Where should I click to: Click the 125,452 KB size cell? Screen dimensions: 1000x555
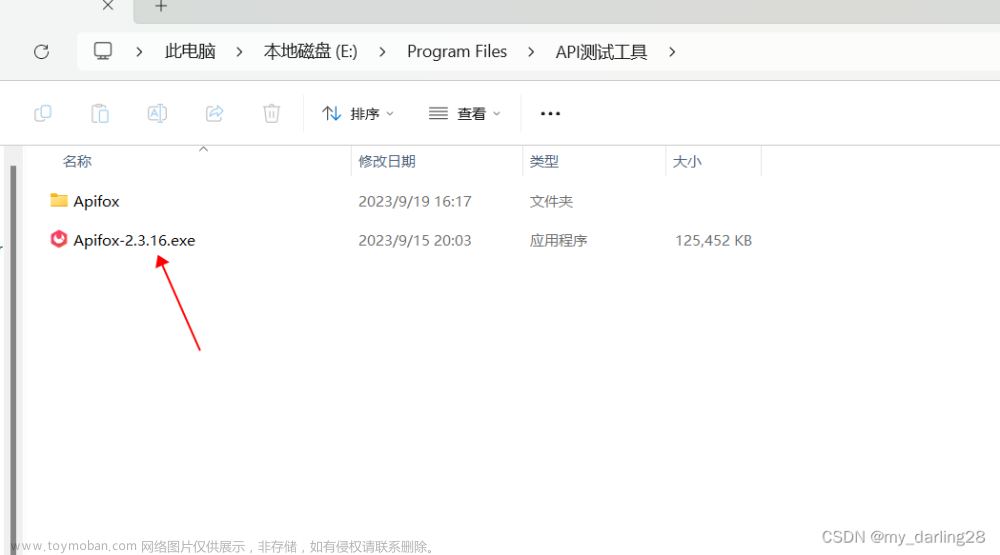(x=713, y=240)
